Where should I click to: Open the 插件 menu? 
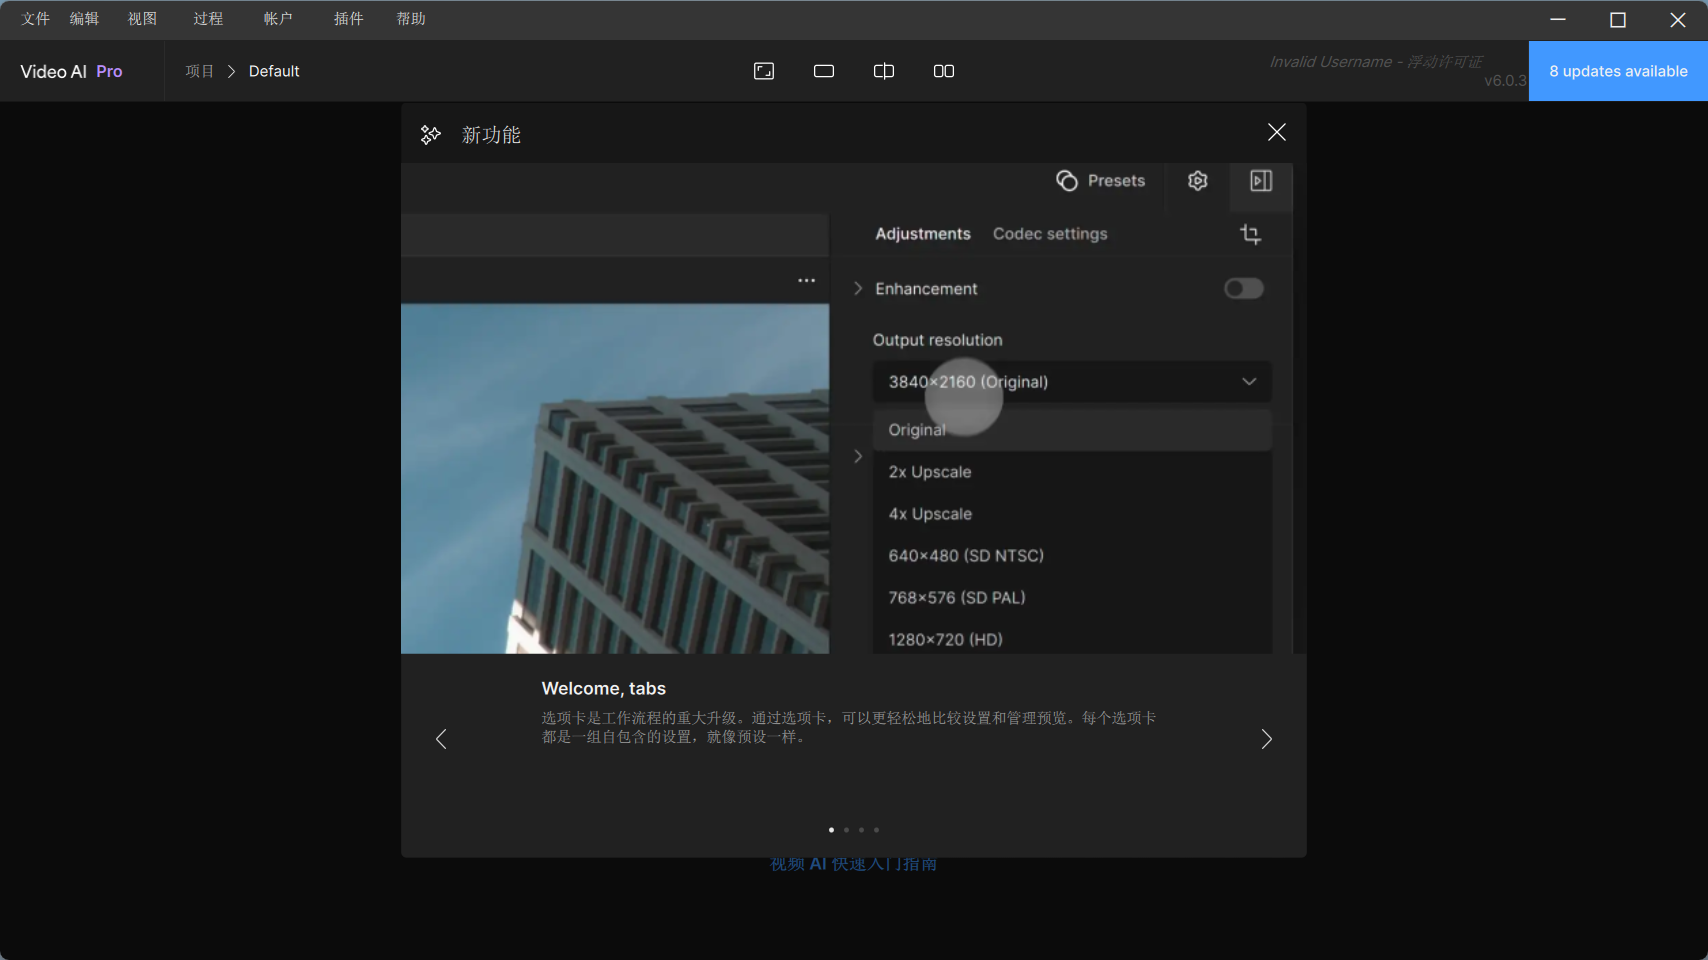click(x=348, y=19)
